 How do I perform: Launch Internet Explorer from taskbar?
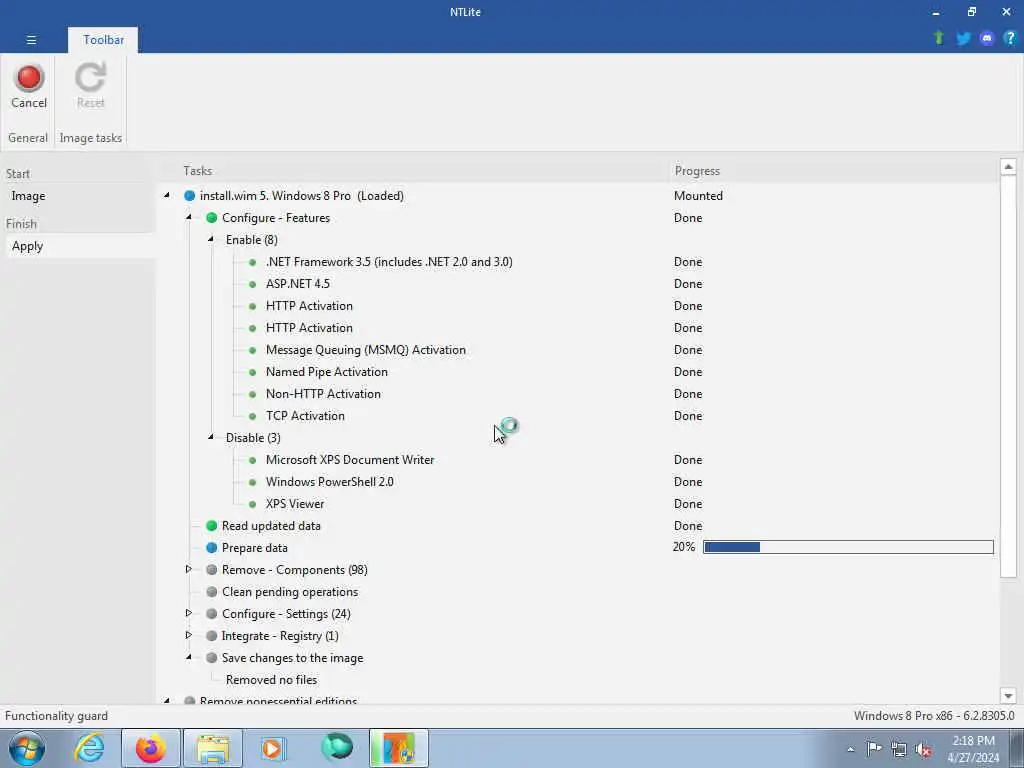point(89,748)
